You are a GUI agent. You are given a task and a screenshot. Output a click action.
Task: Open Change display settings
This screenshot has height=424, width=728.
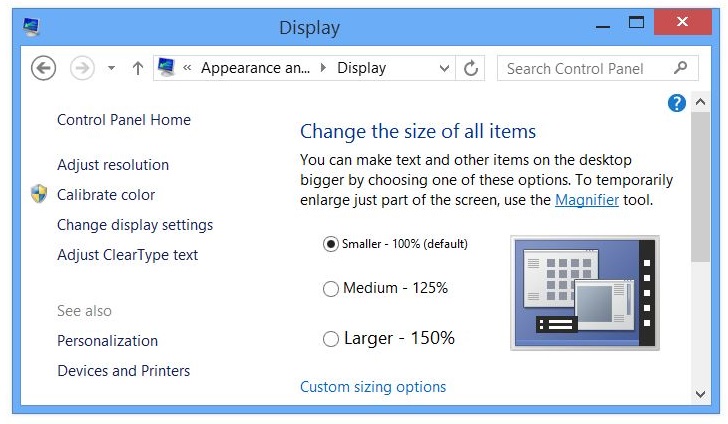pos(135,225)
